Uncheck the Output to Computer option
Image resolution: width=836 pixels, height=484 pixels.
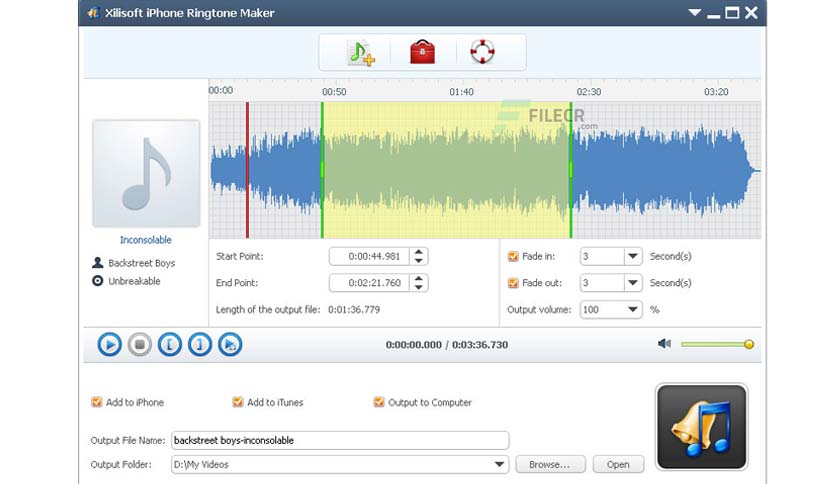click(x=379, y=402)
